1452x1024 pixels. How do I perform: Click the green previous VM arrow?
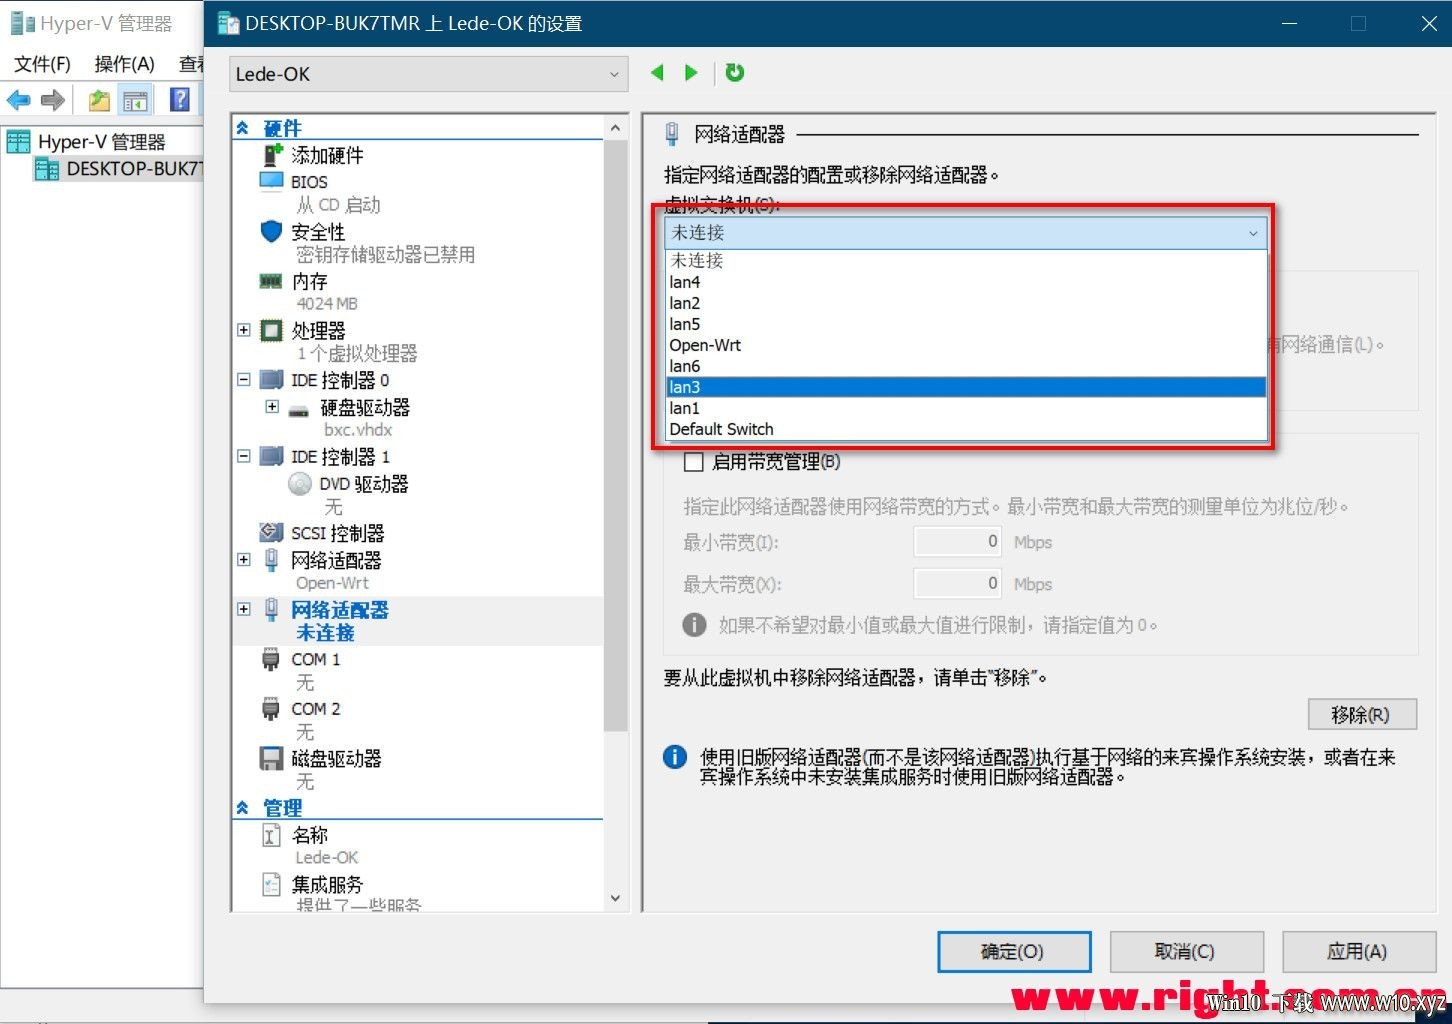[657, 72]
